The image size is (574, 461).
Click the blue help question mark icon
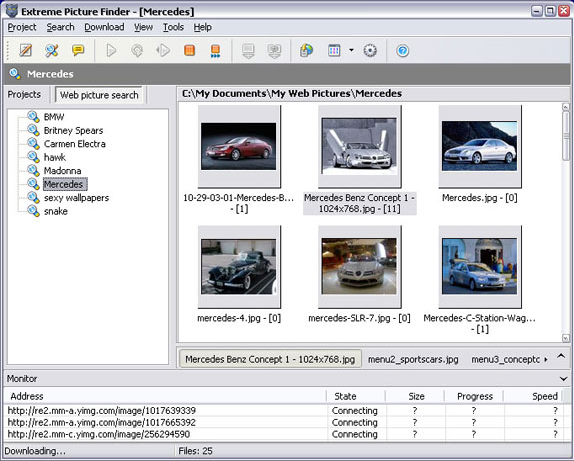[x=402, y=50]
